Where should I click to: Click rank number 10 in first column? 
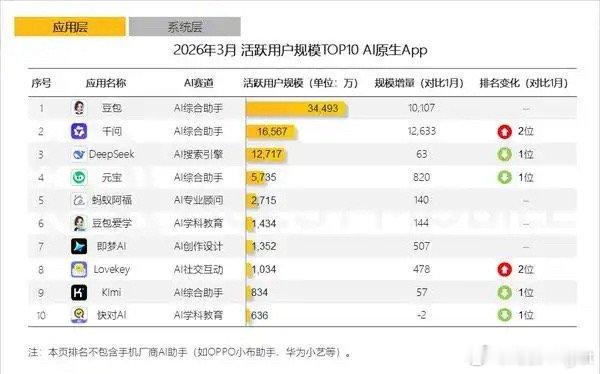click(41, 315)
